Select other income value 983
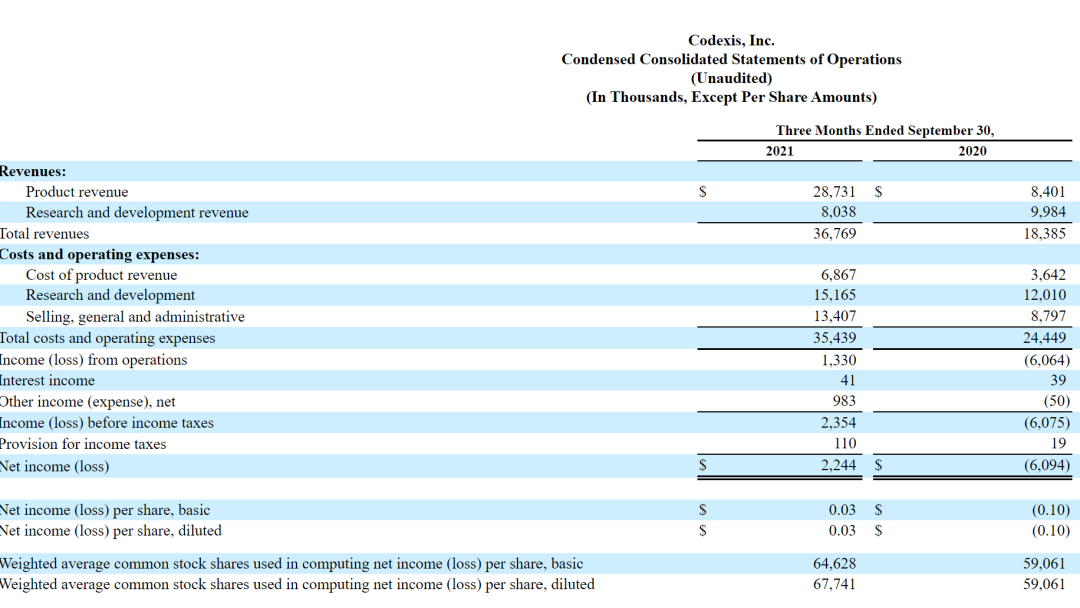1080x608 pixels. coord(844,401)
